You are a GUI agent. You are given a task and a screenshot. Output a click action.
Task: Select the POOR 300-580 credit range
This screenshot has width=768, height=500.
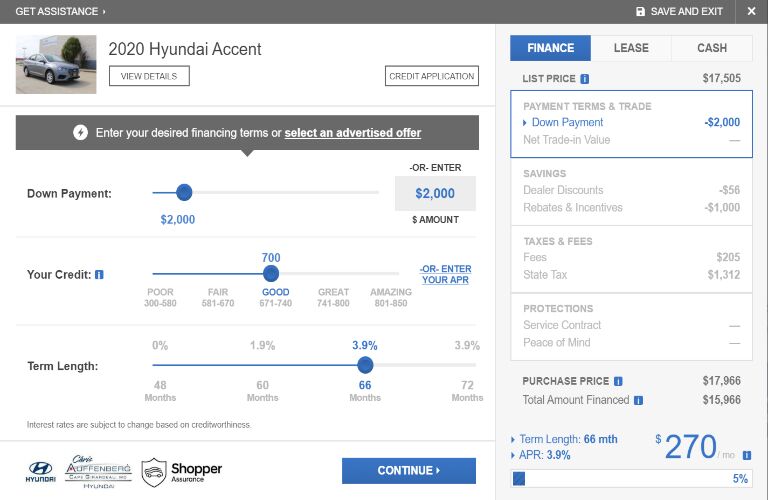coord(160,297)
